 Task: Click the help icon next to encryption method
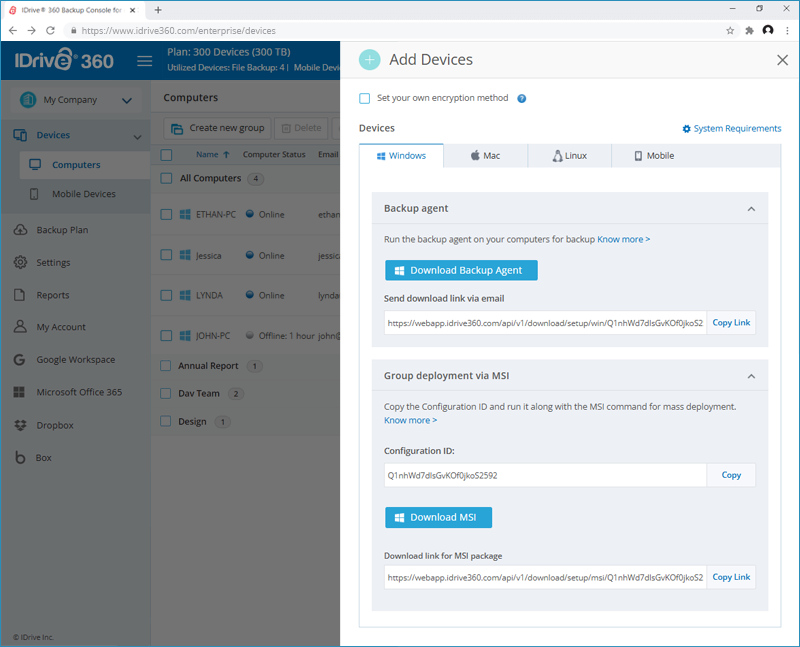[522, 99]
